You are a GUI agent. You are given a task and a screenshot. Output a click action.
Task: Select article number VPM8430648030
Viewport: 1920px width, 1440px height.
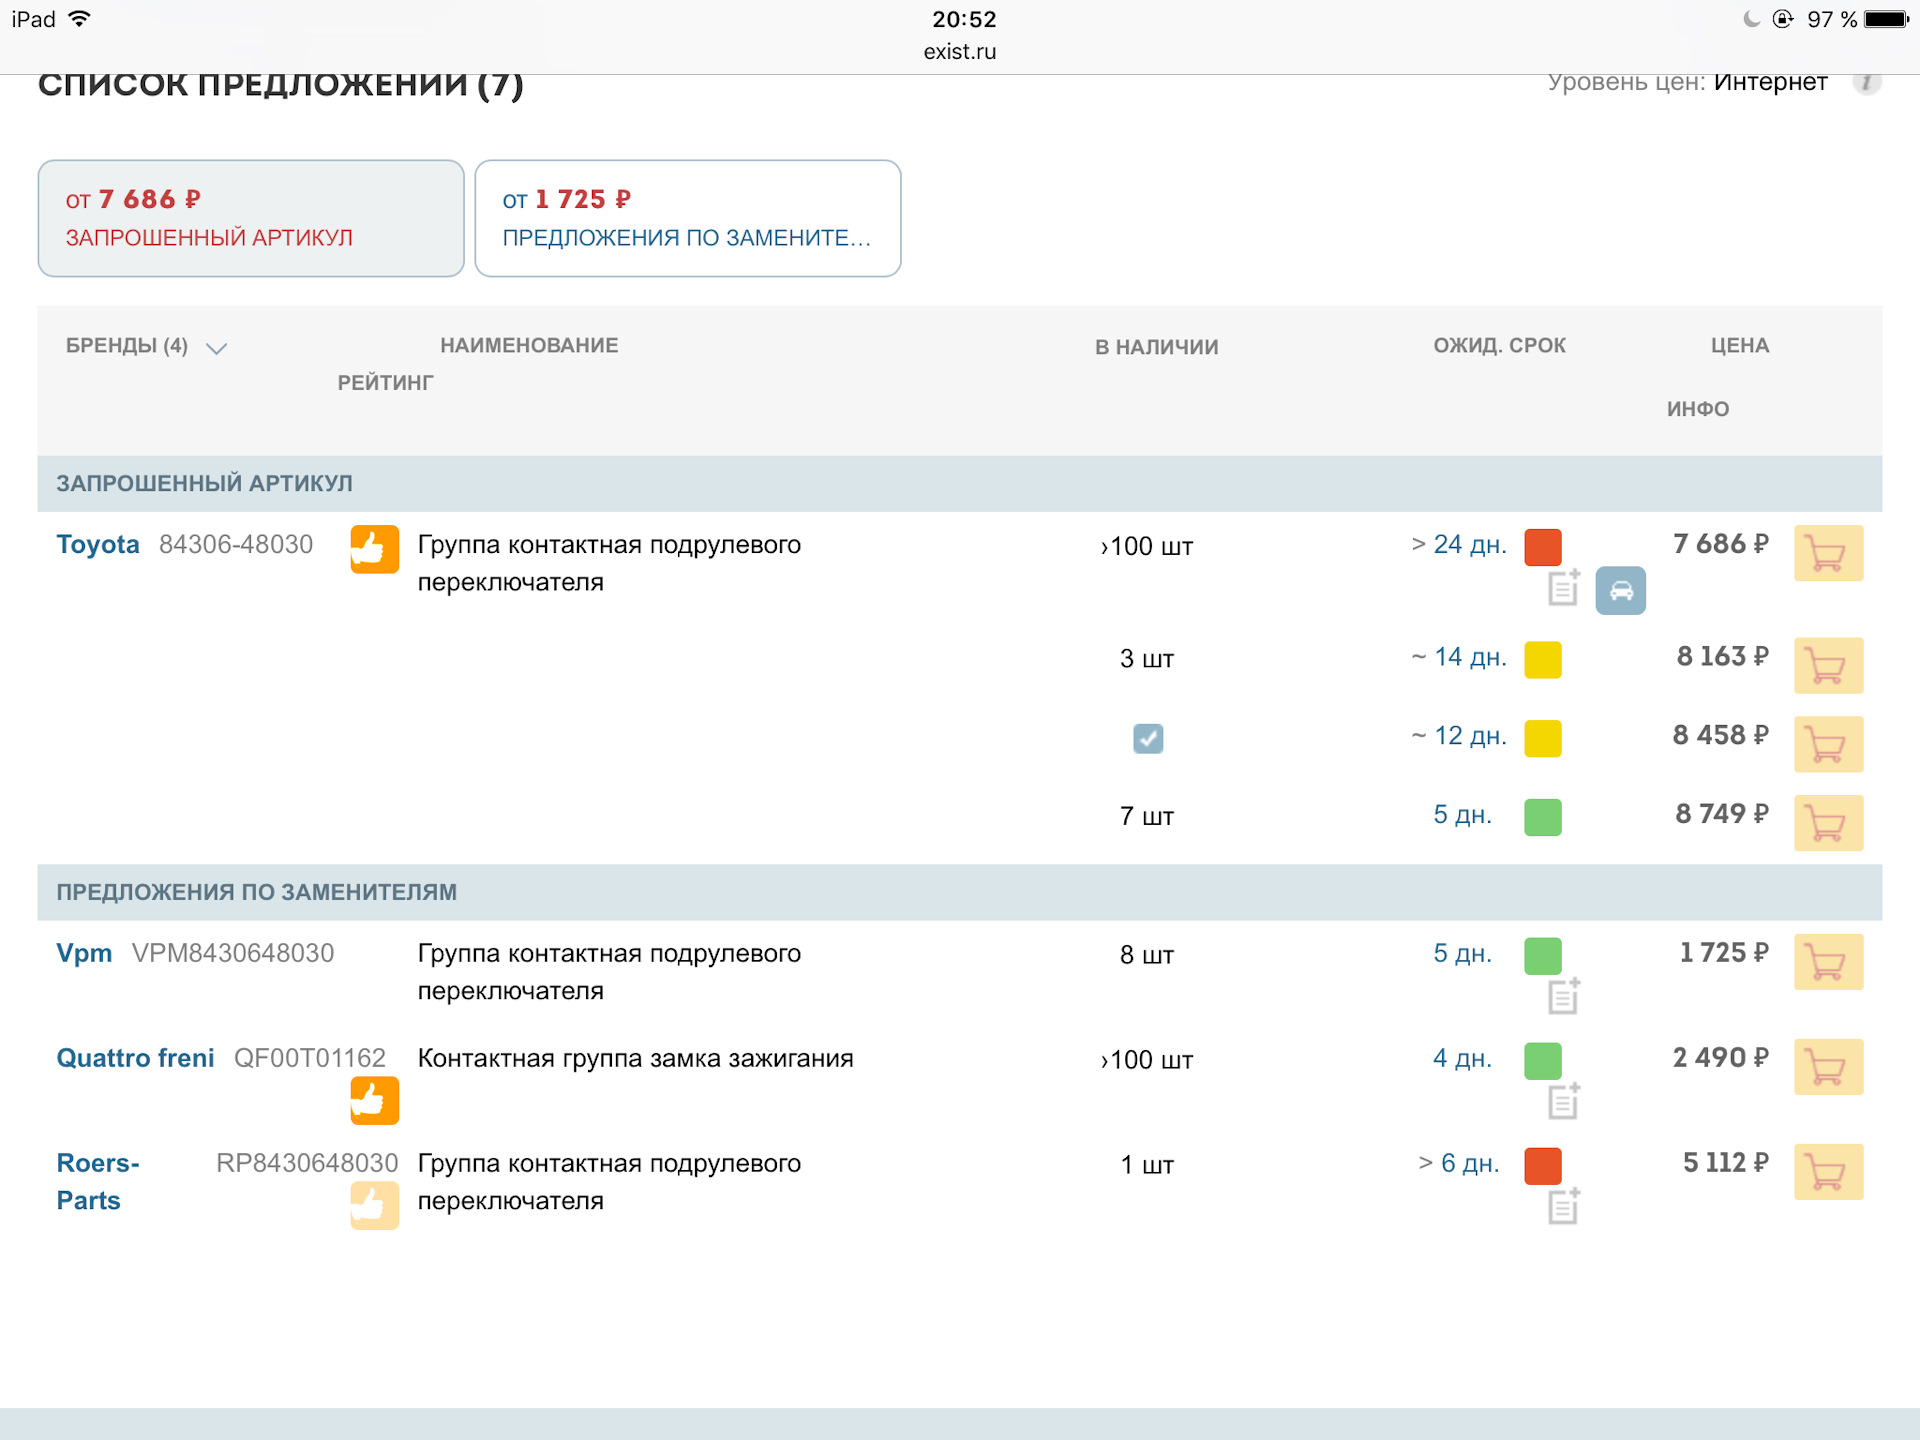tap(233, 953)
